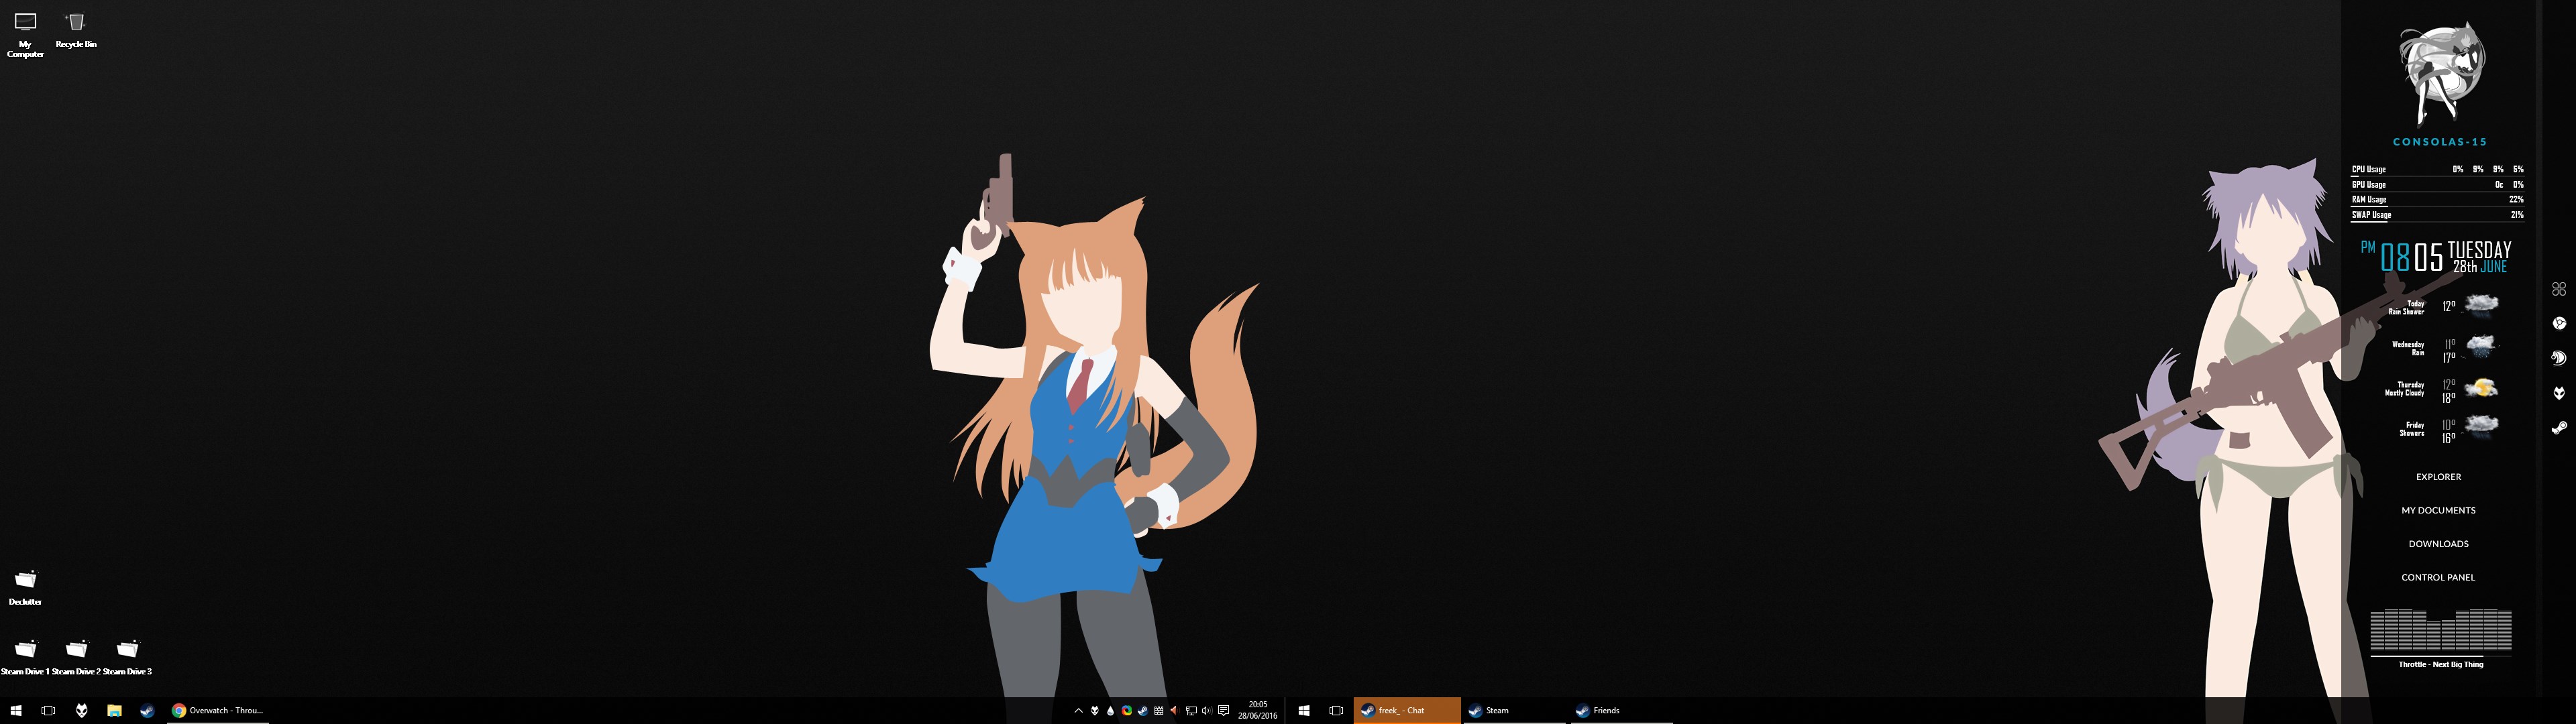Open the Declutter folder on the desktop
This screenshot has height=724, width=2576.
(25, 587)
